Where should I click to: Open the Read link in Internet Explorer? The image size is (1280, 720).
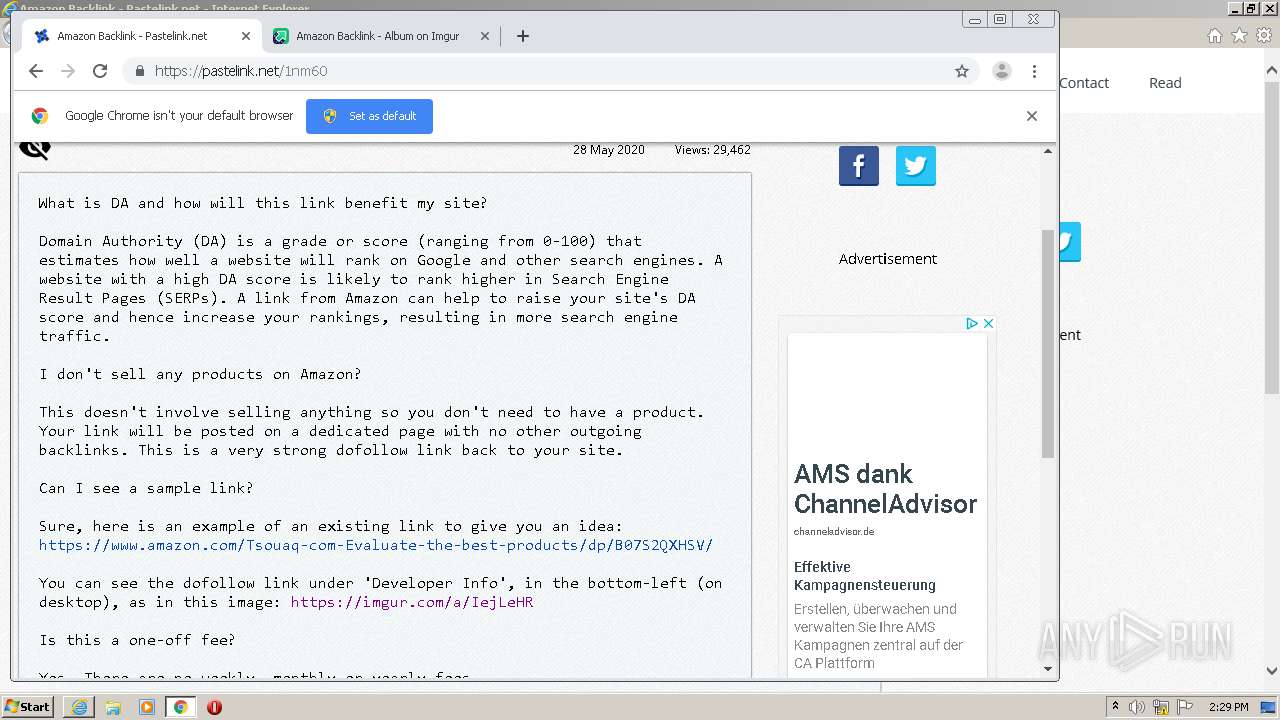(1165, 83)
